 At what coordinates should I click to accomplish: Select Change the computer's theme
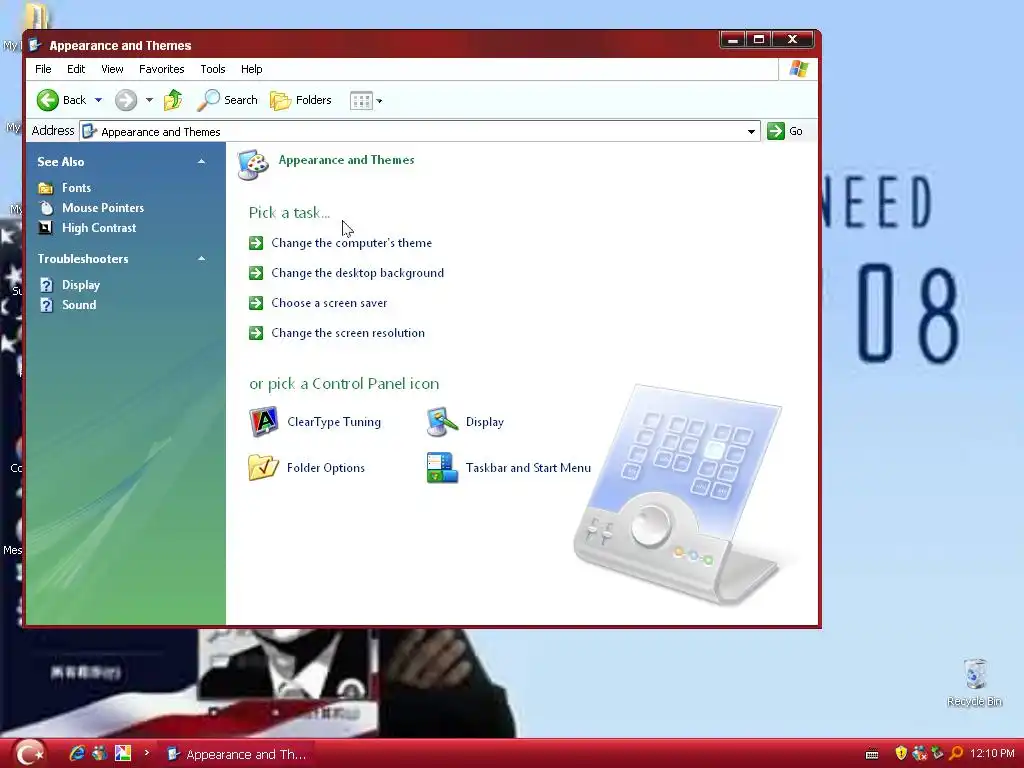(x=351, y=243)
